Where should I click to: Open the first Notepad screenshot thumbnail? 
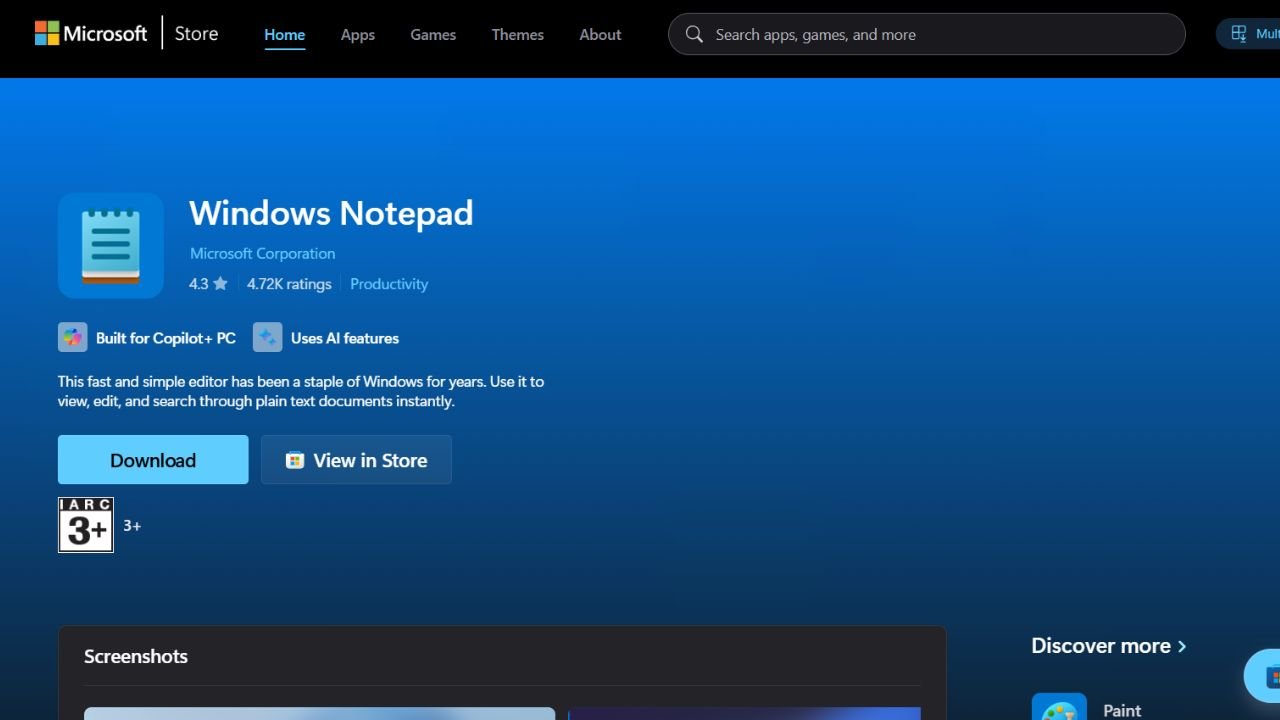pyautogui.click(x=320, y=714)
